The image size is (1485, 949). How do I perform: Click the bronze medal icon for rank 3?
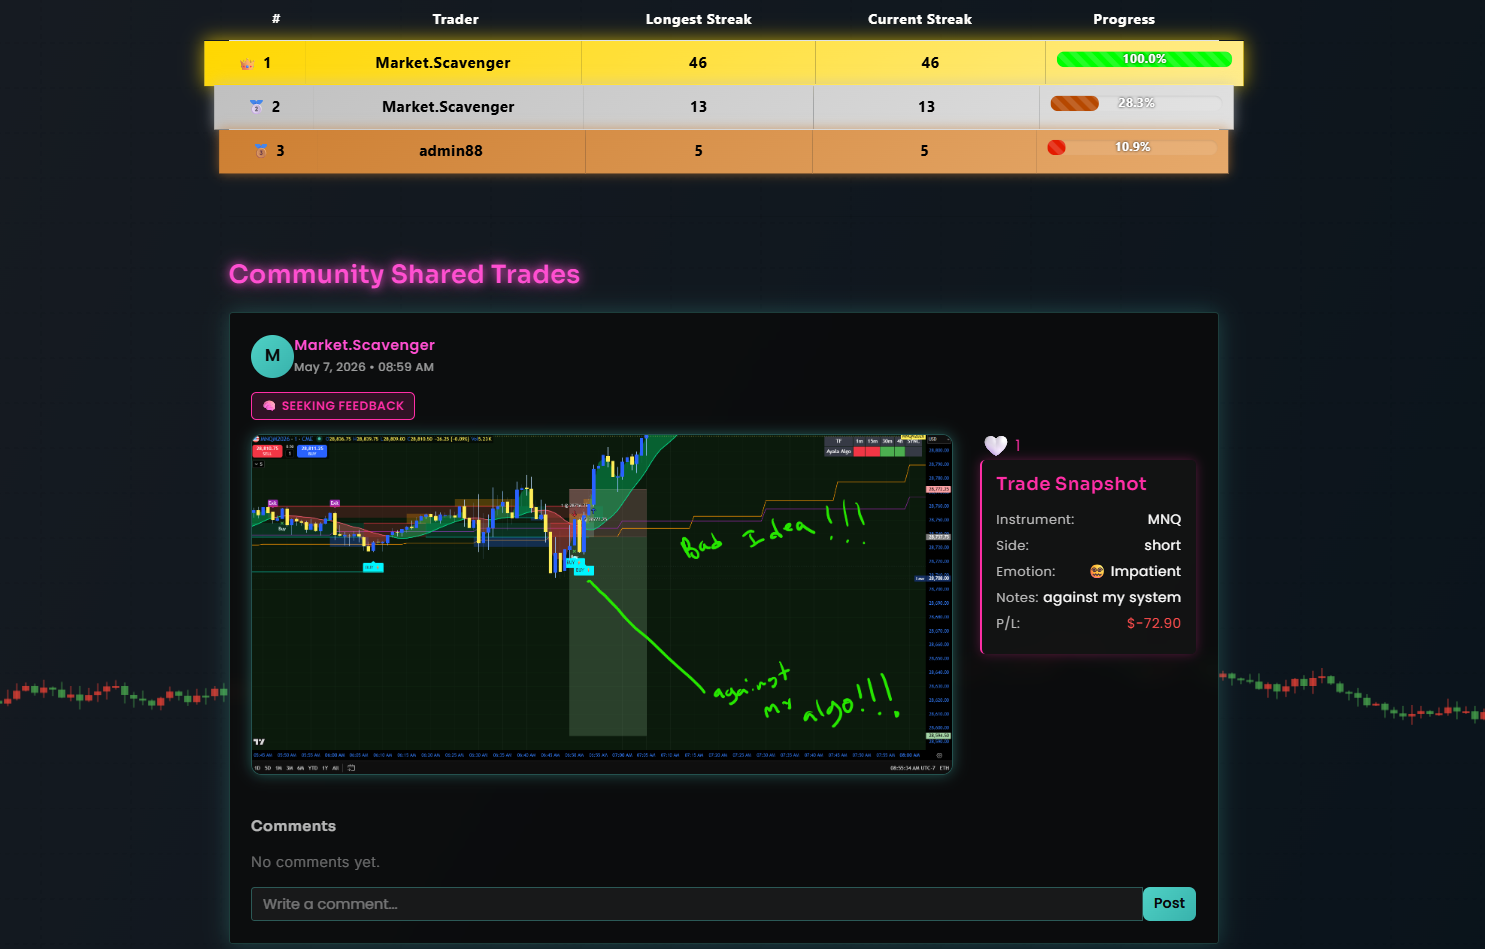point(261,150)
